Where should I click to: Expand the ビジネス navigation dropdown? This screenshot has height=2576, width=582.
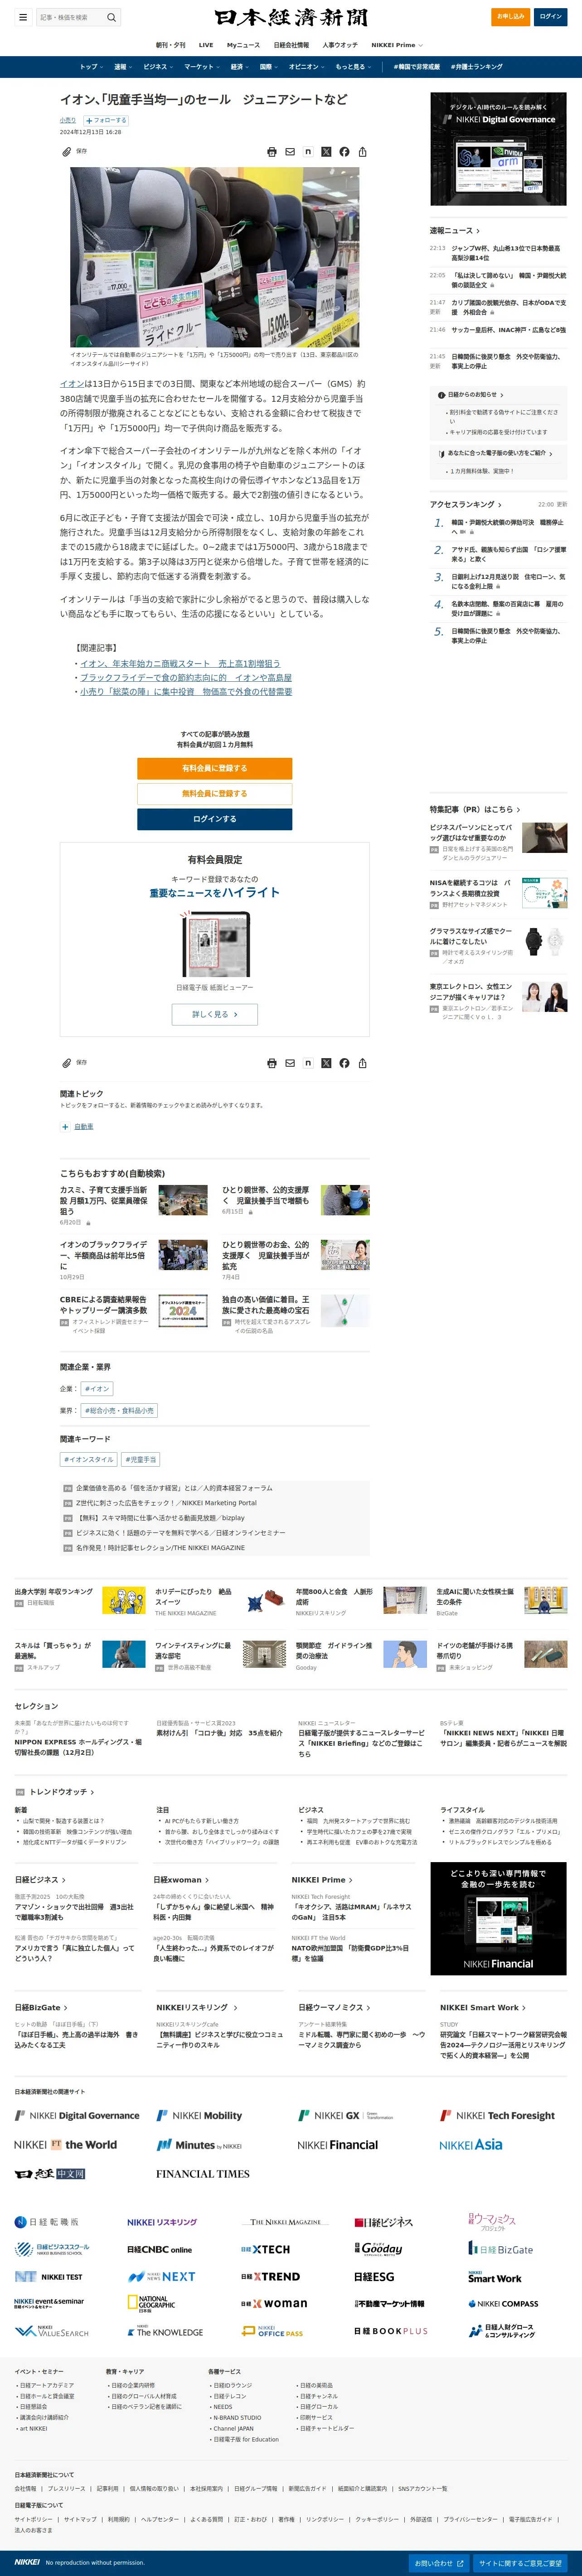pos(158,67)
